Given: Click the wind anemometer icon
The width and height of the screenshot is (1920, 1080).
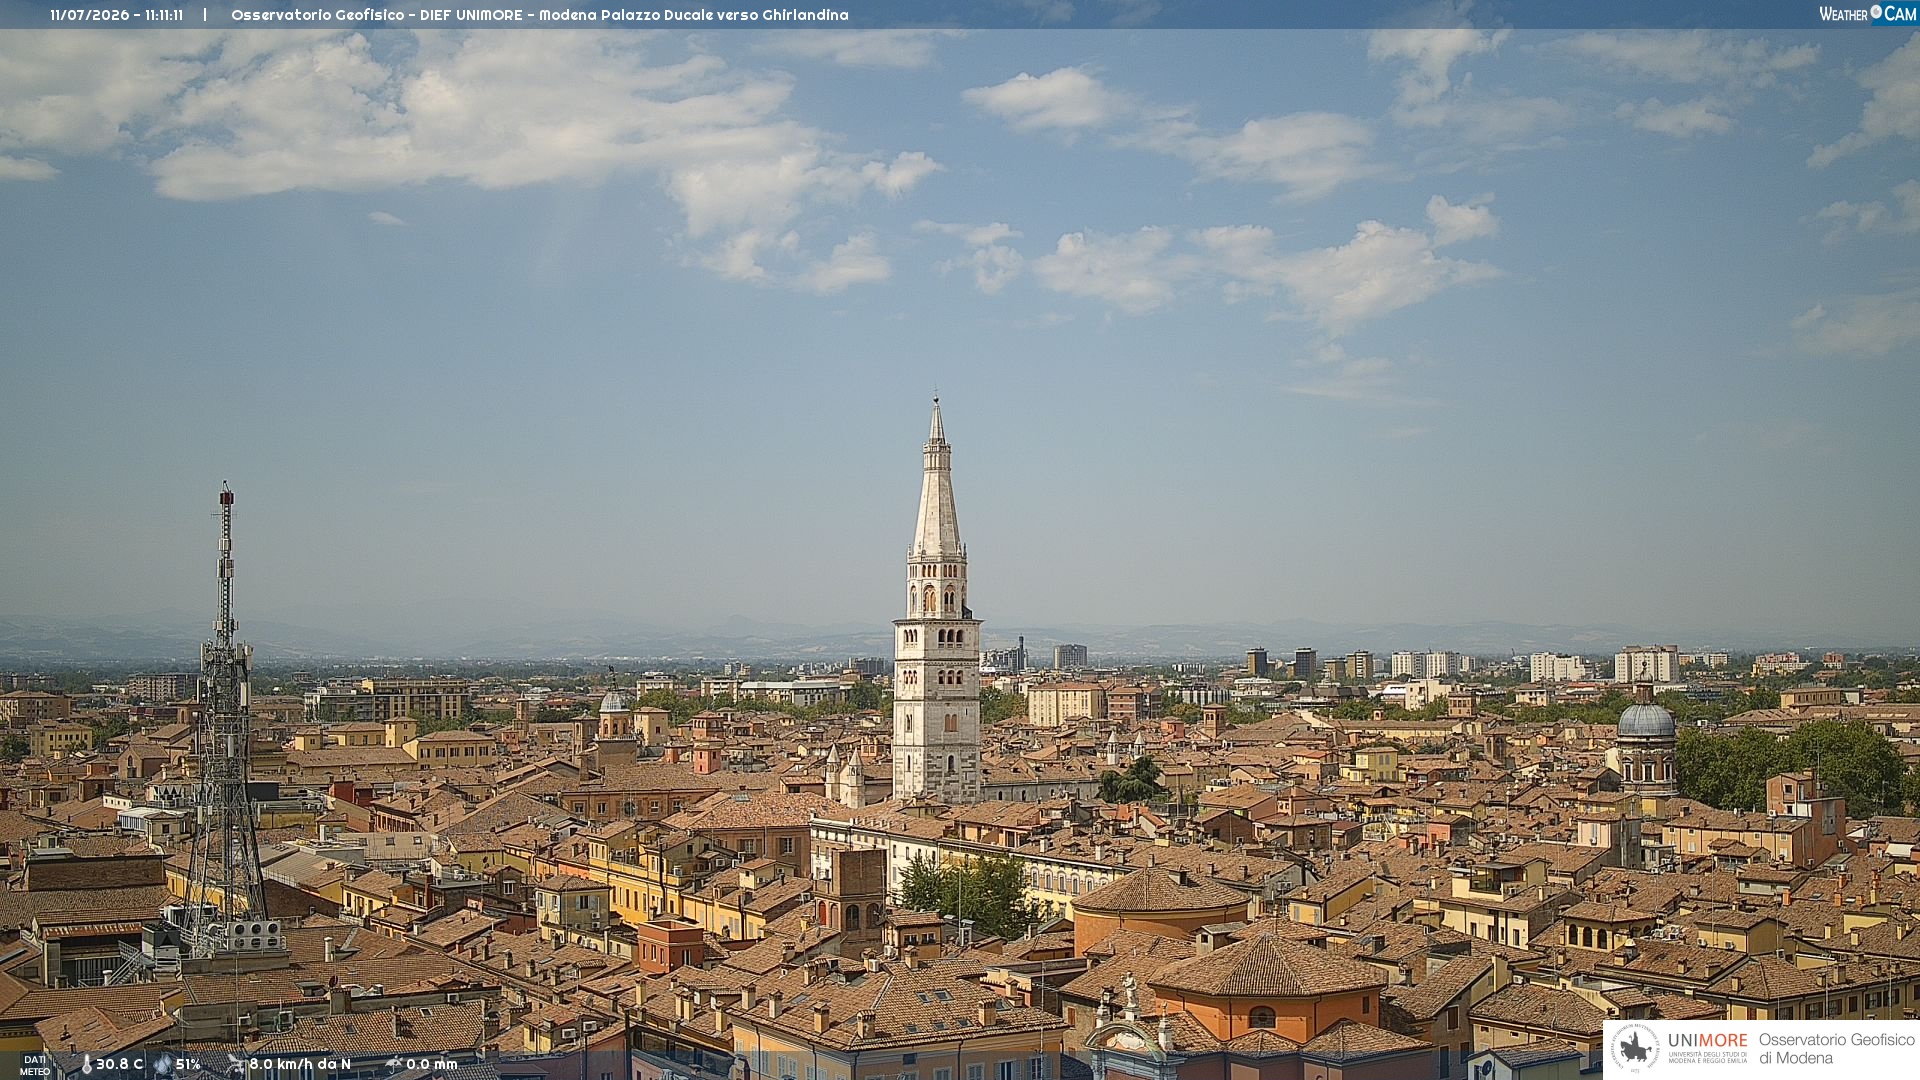Looking at the screenshot, I should (235, 1064).
